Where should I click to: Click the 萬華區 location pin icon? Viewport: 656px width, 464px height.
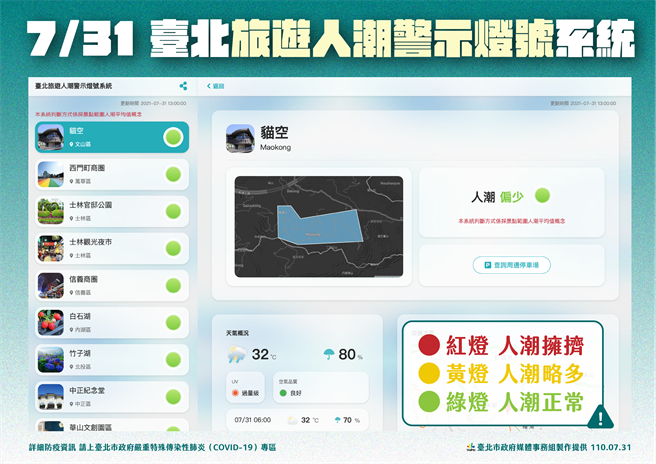[x=72, y=182]
